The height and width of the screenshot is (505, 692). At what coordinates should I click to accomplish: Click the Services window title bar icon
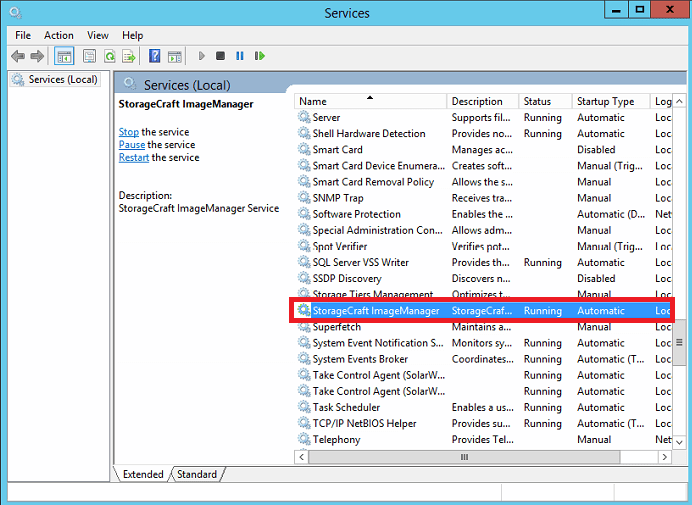pyautogui.click(x=15, y=13)
